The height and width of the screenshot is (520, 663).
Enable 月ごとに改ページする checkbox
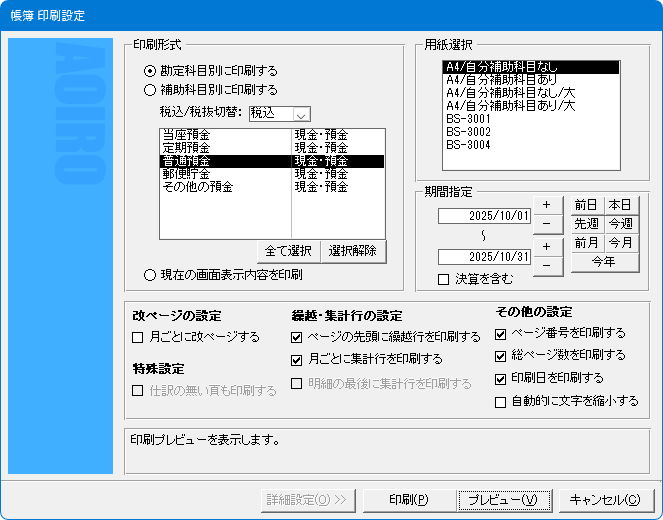tap(140, 337)
